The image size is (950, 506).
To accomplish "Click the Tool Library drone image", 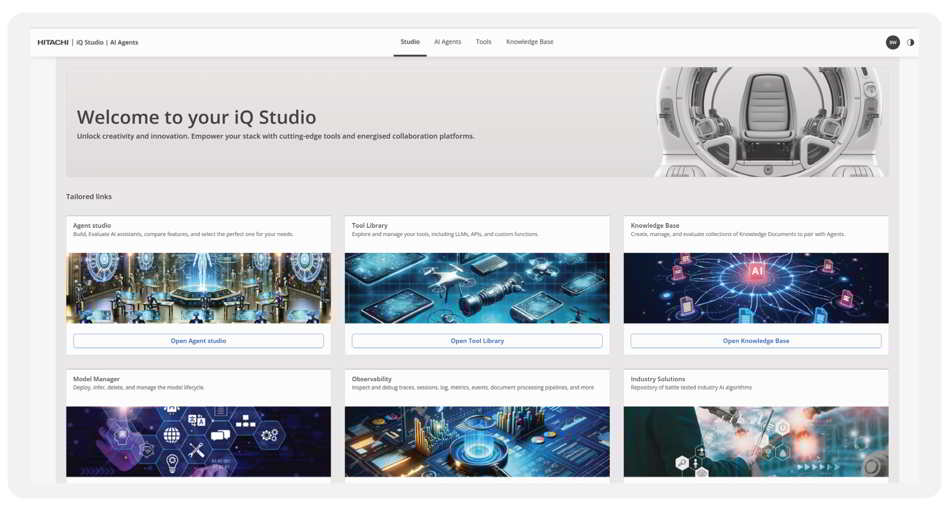I will [477, 288].
